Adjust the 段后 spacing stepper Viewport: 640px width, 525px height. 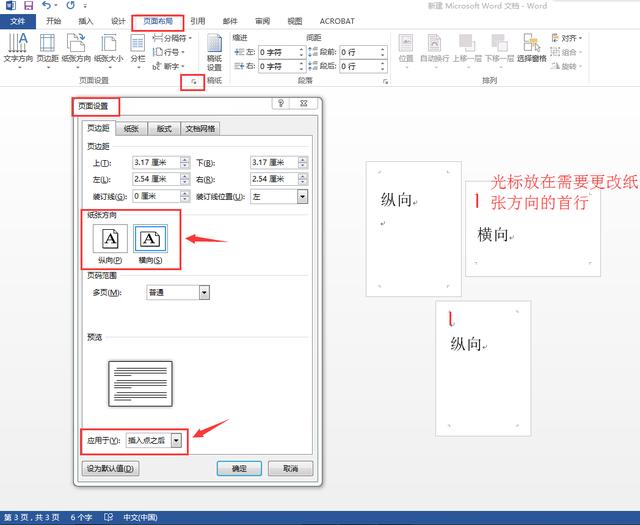(382, 66)
